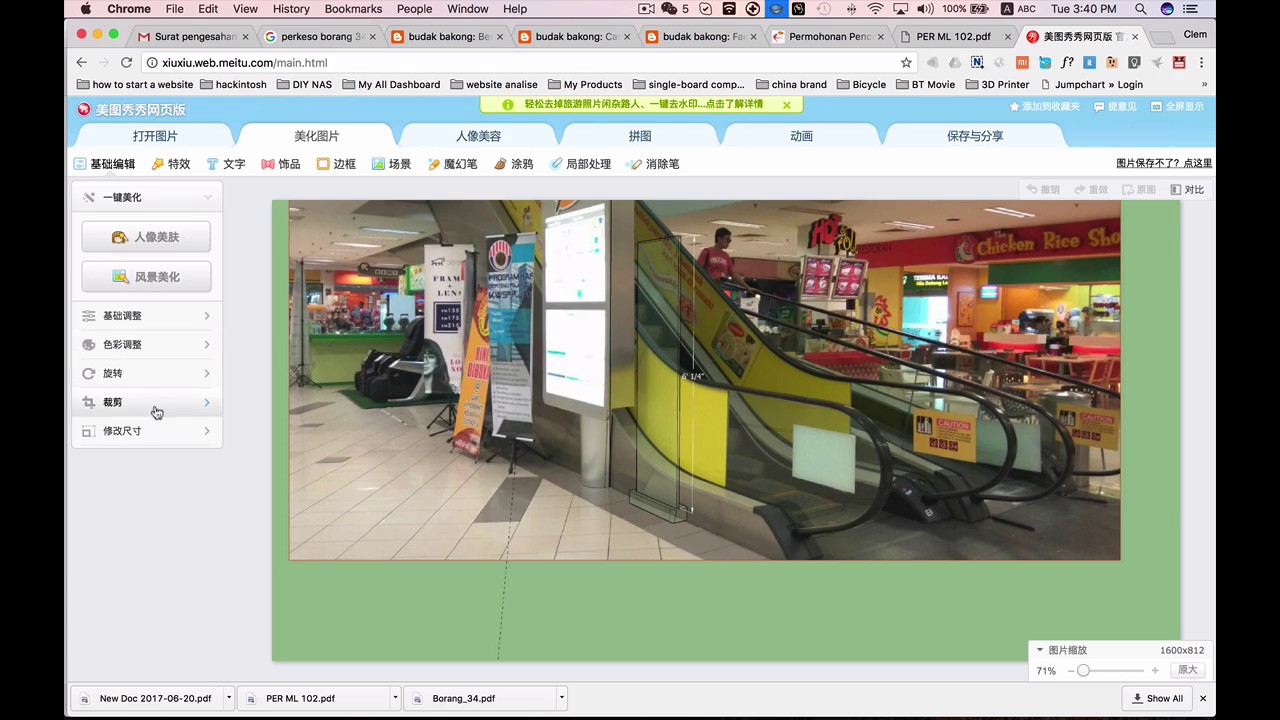Open dropdown for Borang_34.pdf download
1280x720 pixels.
tap(562, 698)
